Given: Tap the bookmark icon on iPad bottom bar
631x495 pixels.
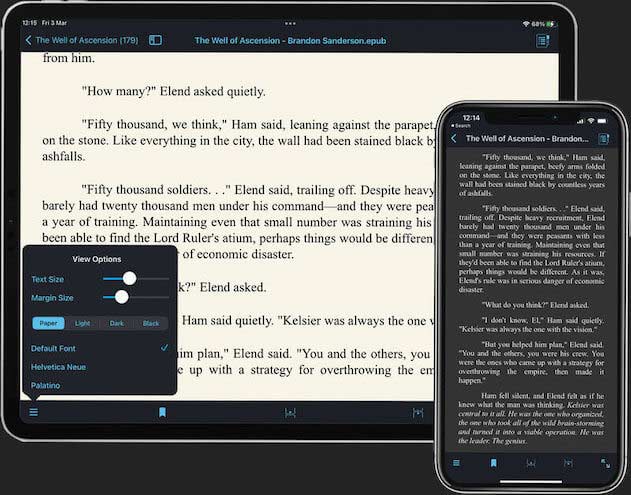Looking at the screenshot, I should coord(162,412).
